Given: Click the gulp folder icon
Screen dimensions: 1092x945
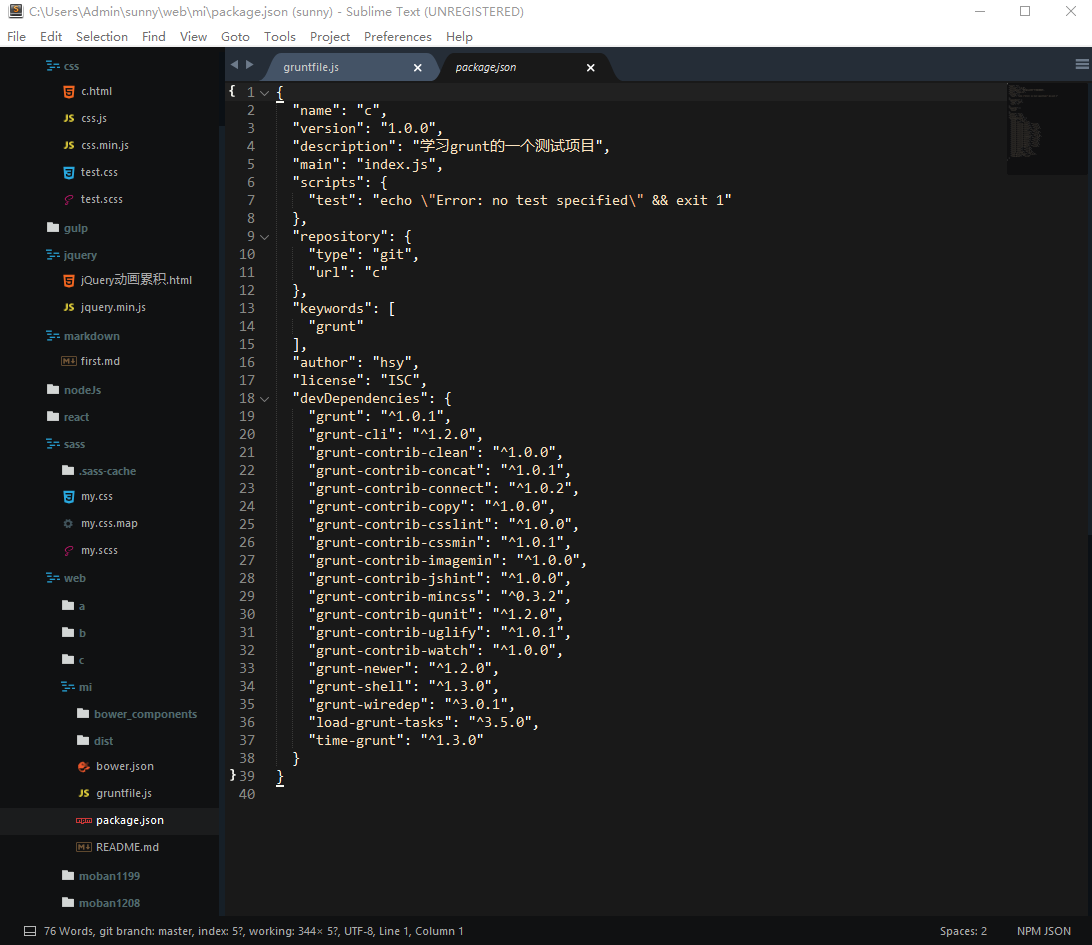Looking at the screenshot, I should click(53, 228).
